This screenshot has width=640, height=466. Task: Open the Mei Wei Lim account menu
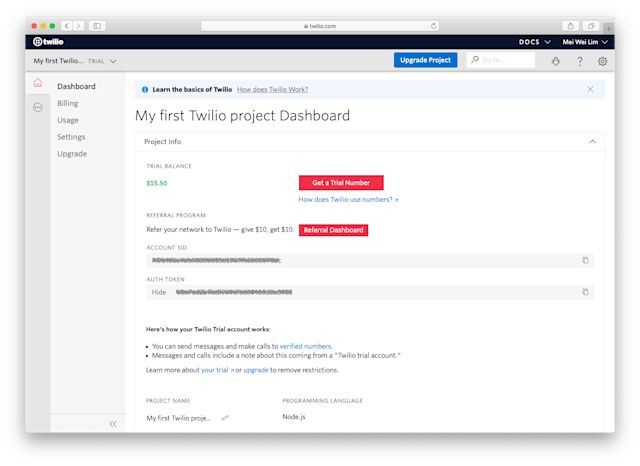click(585, 42)
